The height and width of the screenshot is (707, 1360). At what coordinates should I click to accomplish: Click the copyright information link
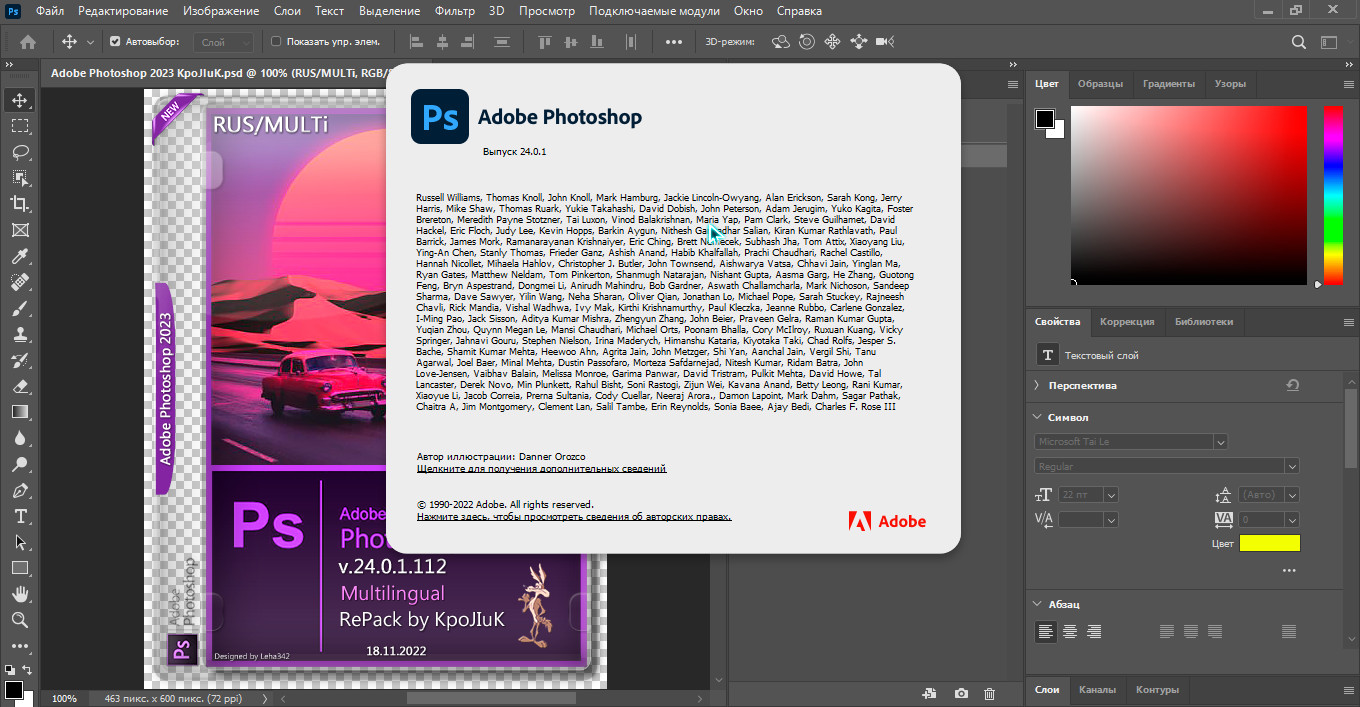574,517
